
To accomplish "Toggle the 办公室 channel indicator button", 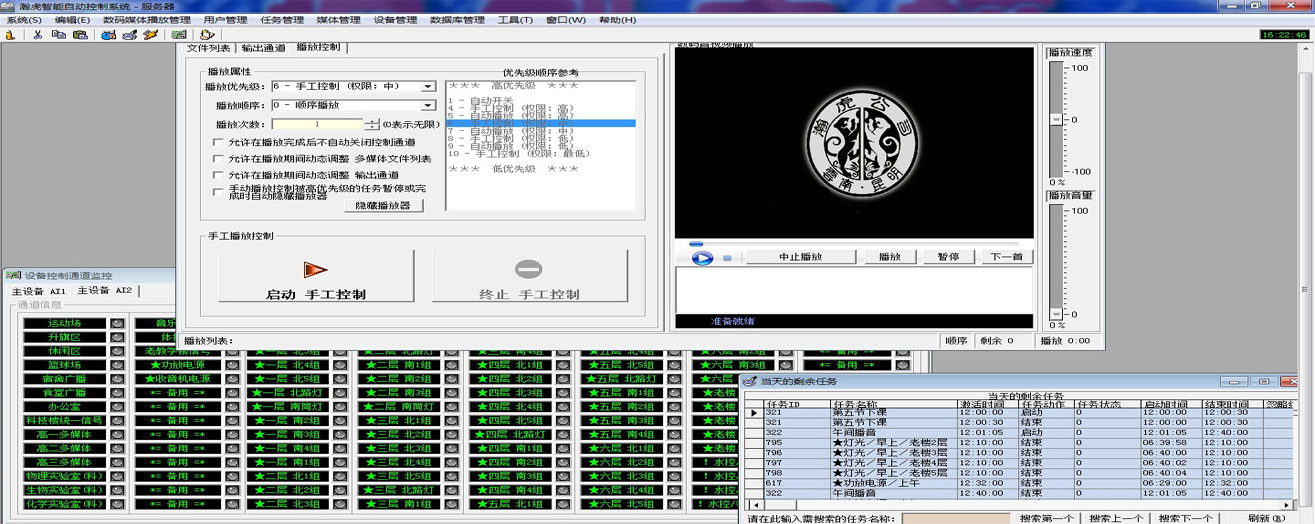I will click(x=118, y=407).
